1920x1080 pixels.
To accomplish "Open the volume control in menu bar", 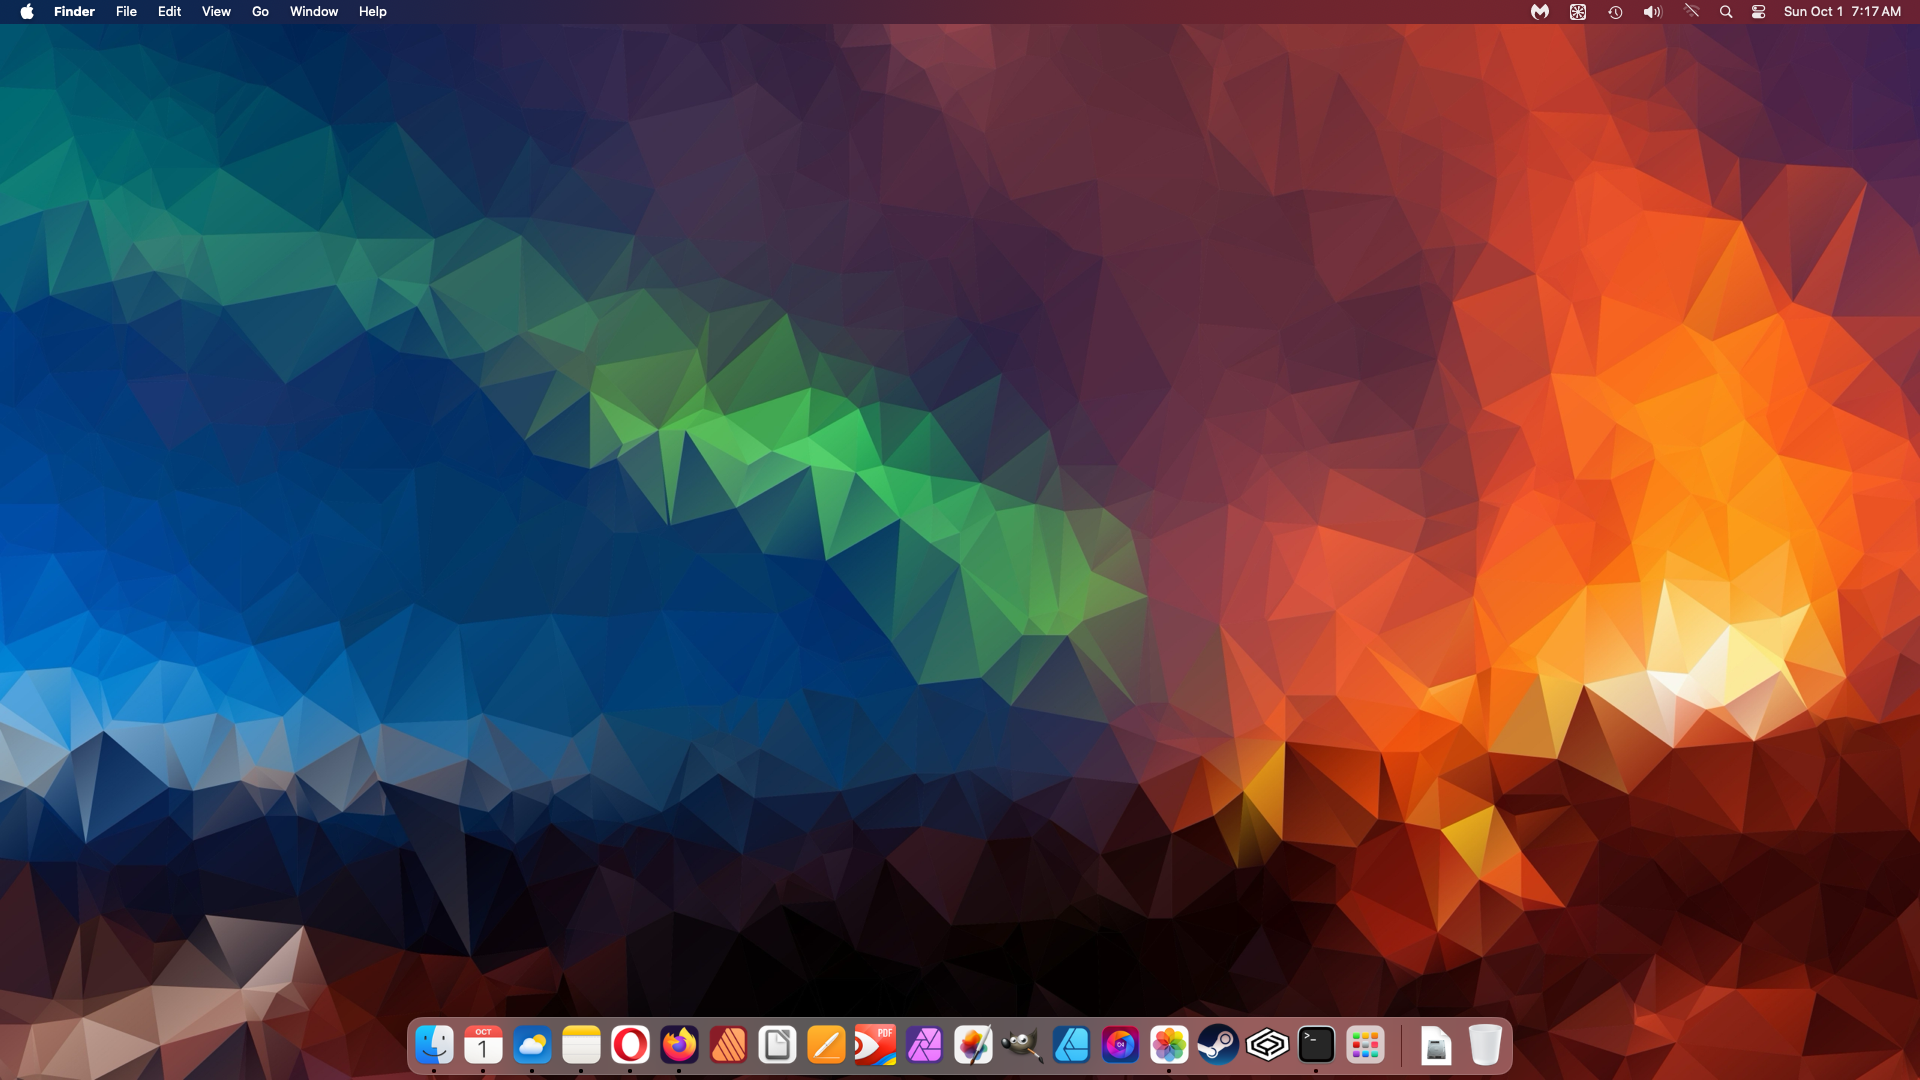I will click(1652, 12).
